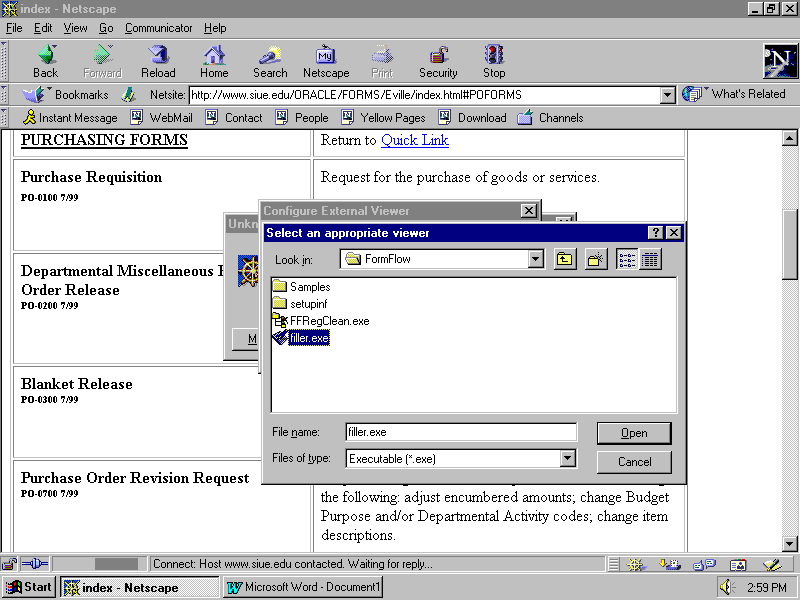This screenshot has width=800, height=600.
Task: Open Bookmarks in the location toolbar
Action: (x=68, y=95)
